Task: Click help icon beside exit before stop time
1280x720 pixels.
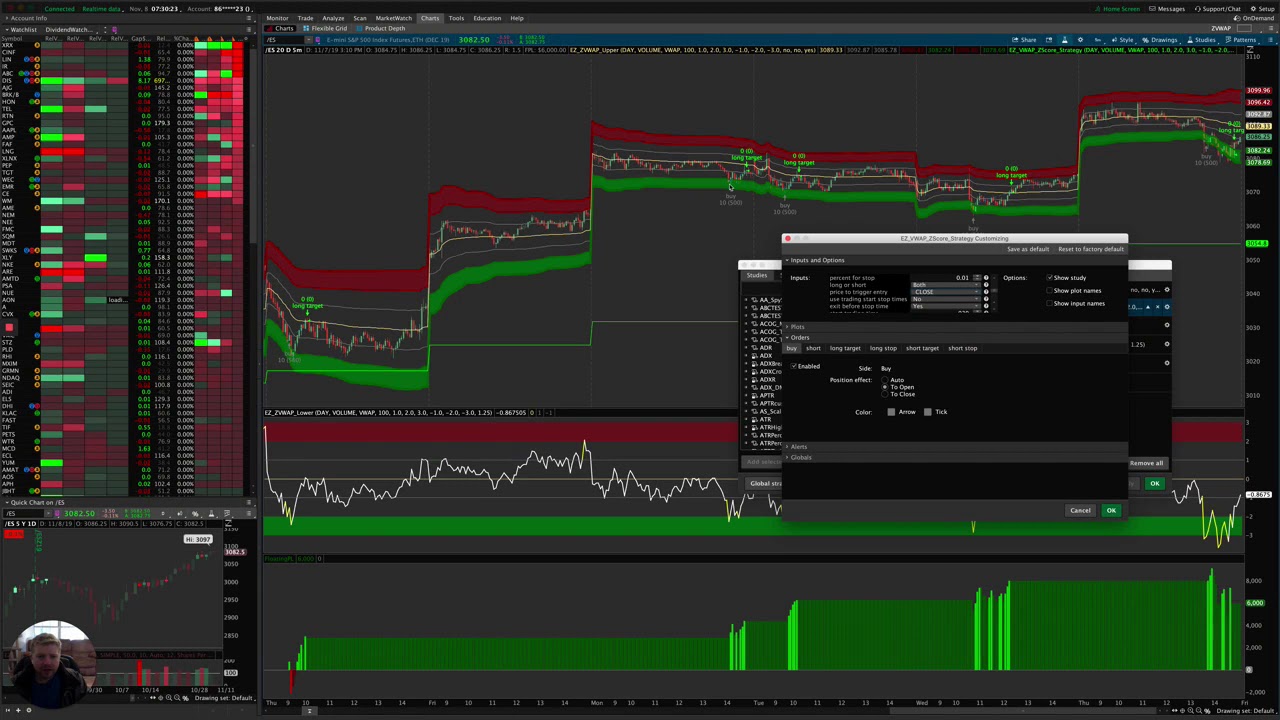Action: (986, 307)
